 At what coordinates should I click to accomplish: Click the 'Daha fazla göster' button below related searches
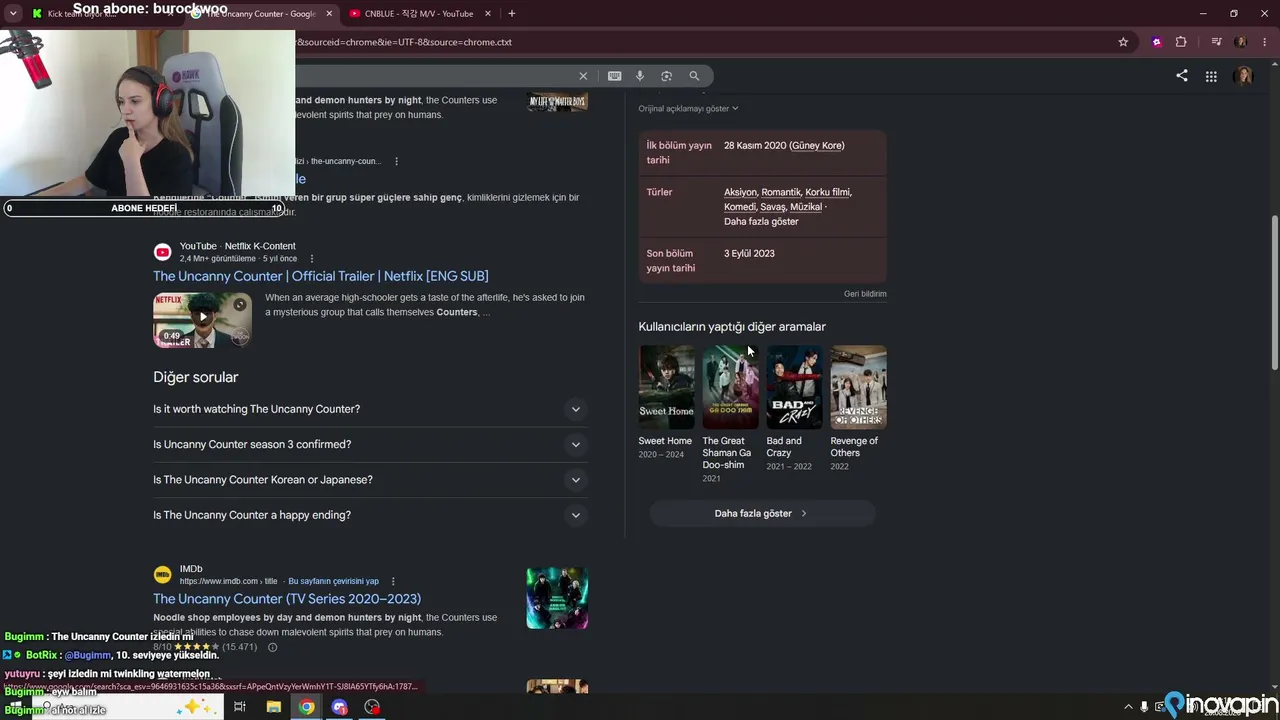(x=762, y=514)
